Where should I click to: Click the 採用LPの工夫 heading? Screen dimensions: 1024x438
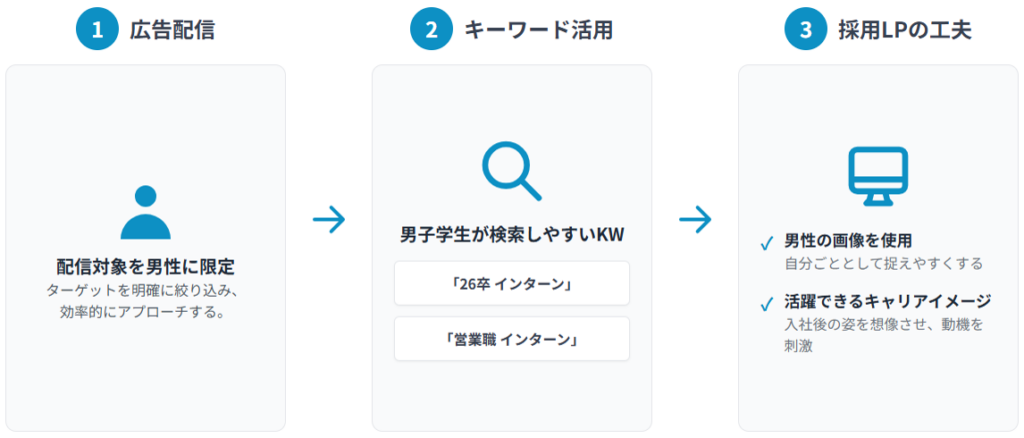(905, 30)
